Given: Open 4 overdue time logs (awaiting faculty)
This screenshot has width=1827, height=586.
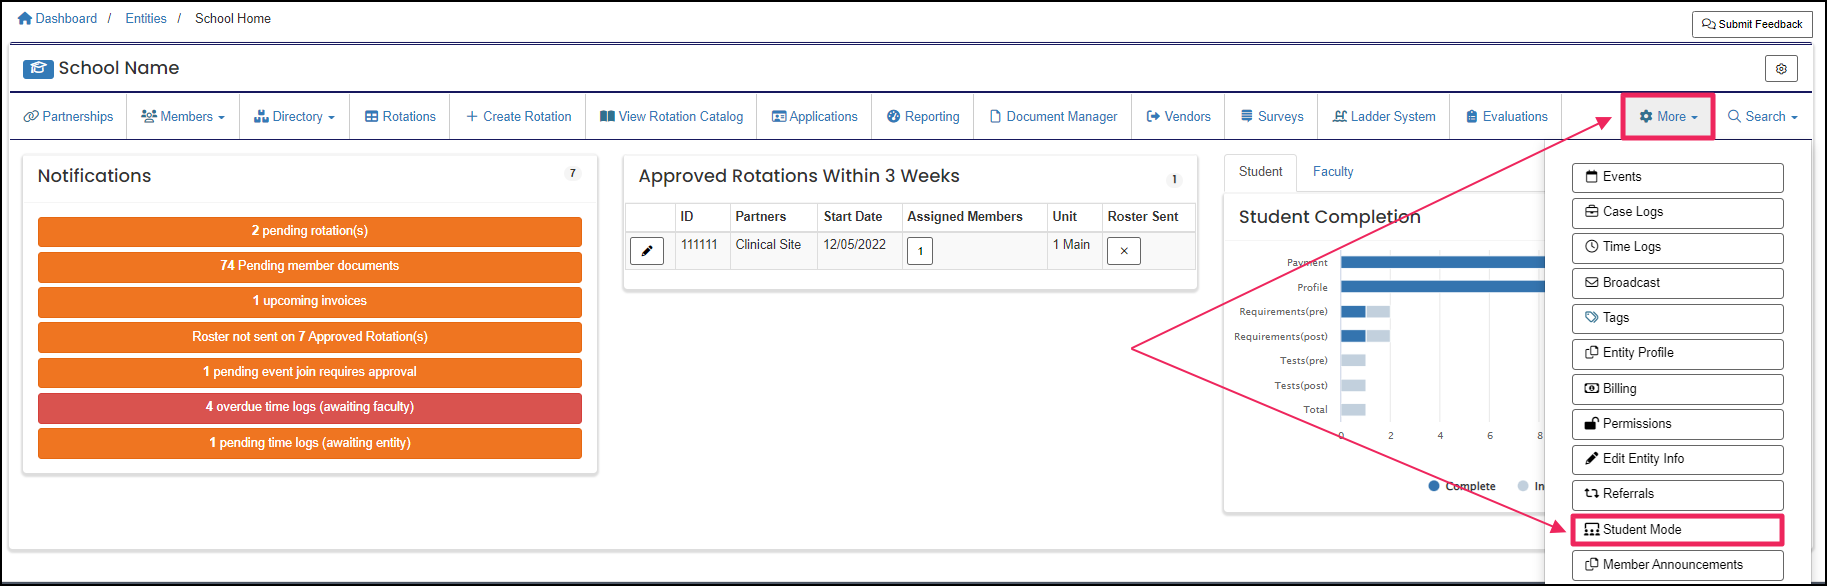Looking at the screenshot, I should coord(310,407).
